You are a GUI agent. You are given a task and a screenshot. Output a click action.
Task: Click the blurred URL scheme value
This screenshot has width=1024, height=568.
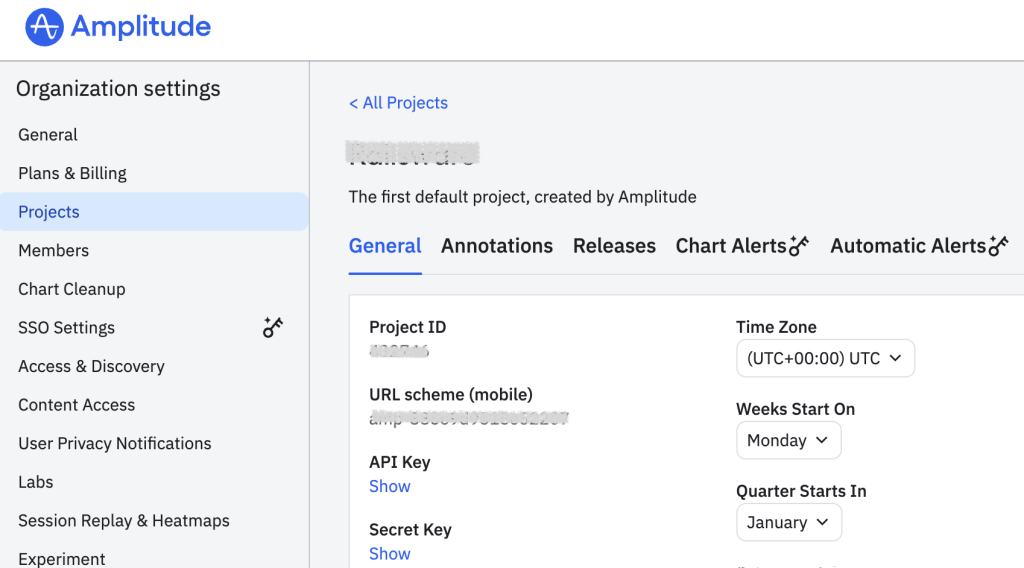[469, 418]
